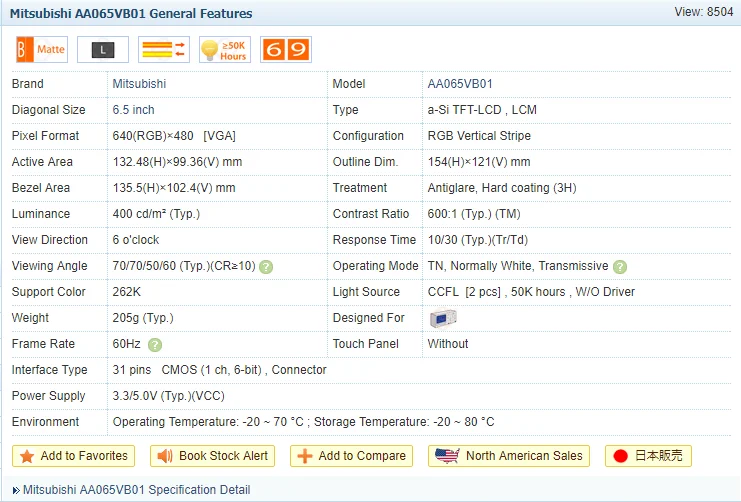The height and width of the screenshot is (502, 741).
Task: Click the 'Contrast Ratio' row label
Action: 371,214
